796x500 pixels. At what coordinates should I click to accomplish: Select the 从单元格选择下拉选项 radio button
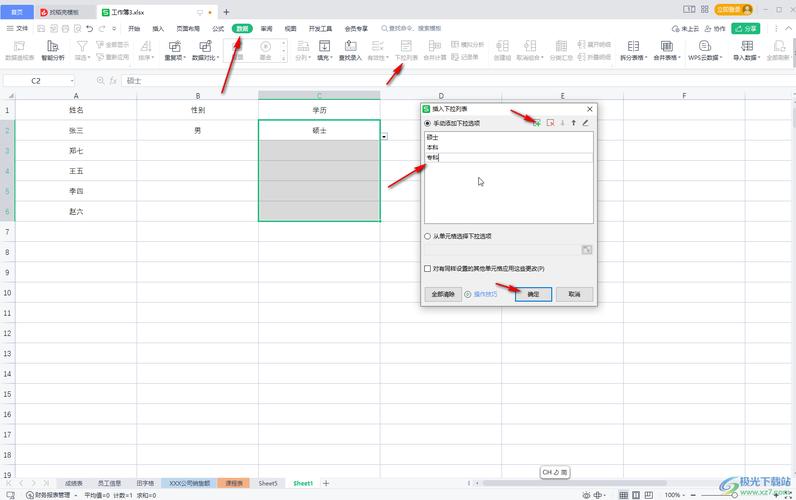pyautogui.click(x=427, y=236)
